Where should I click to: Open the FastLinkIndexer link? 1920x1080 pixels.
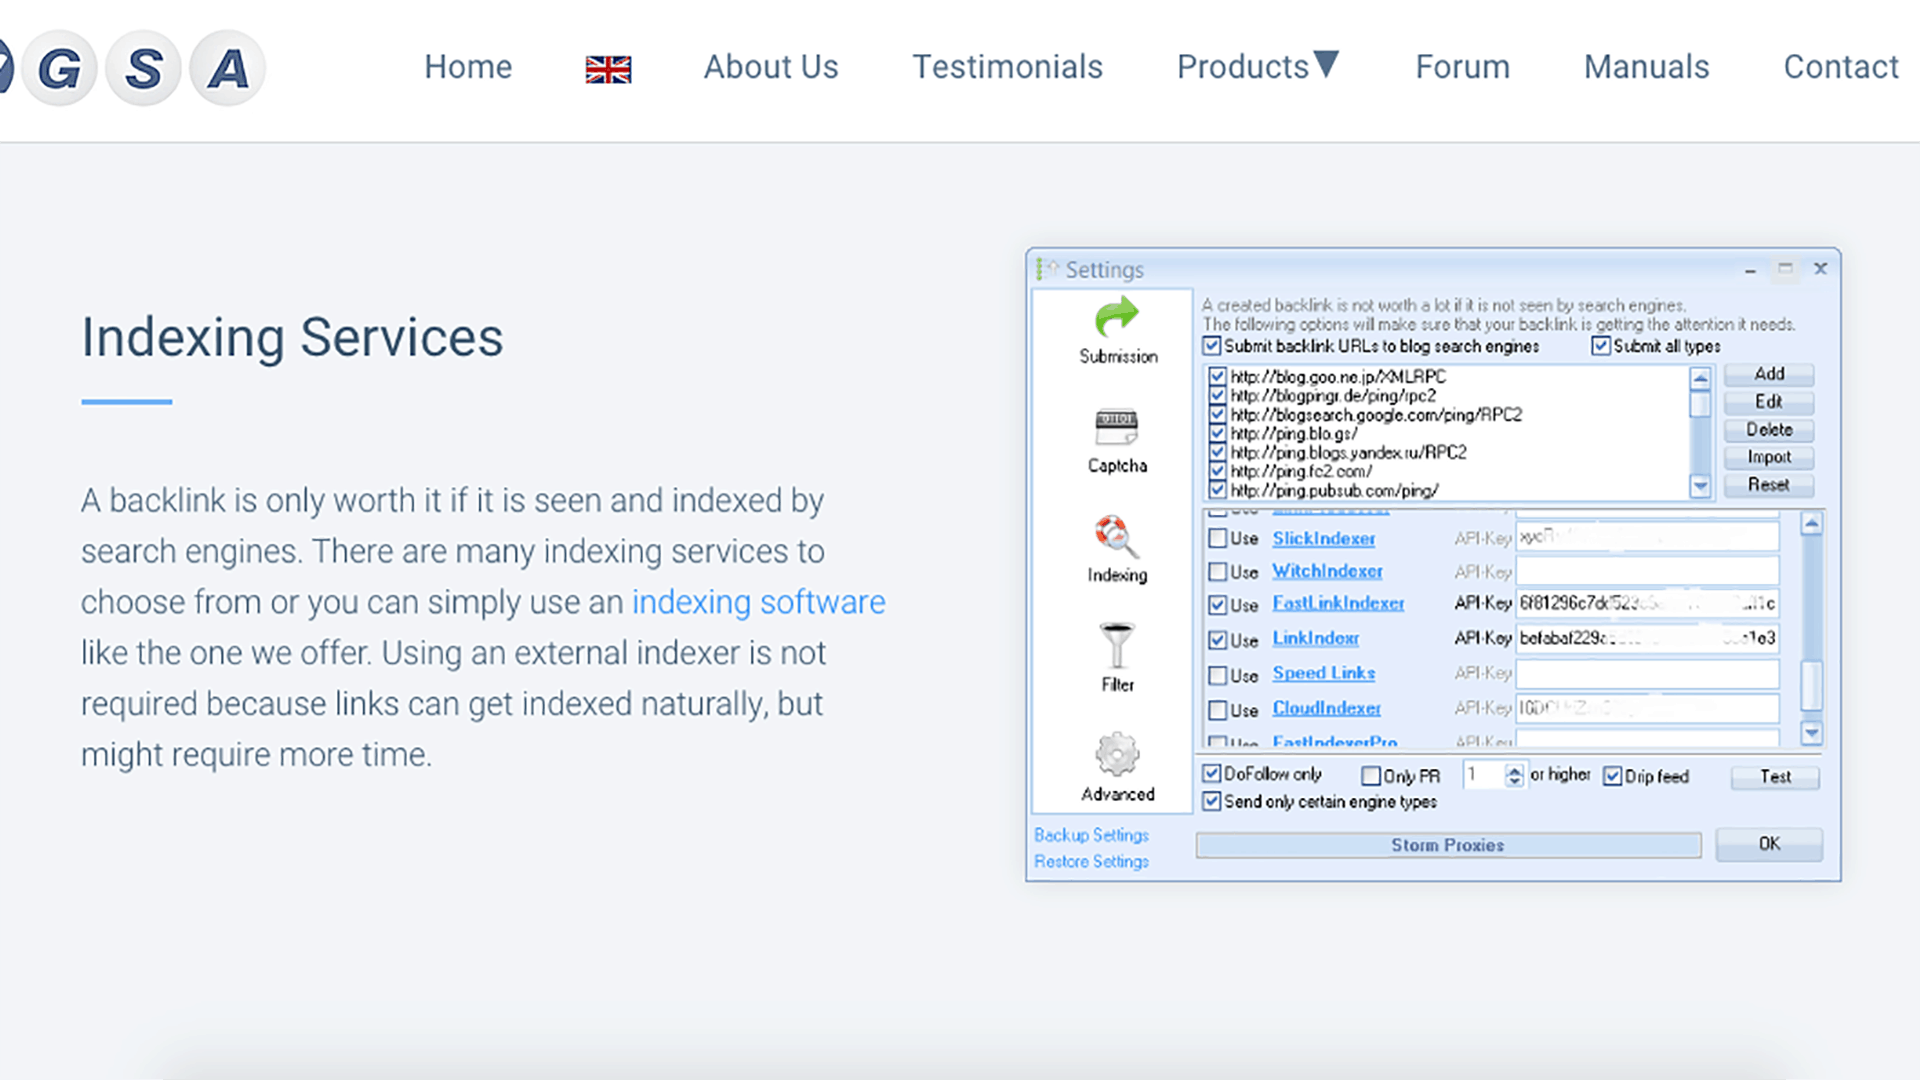[1338, 604]
